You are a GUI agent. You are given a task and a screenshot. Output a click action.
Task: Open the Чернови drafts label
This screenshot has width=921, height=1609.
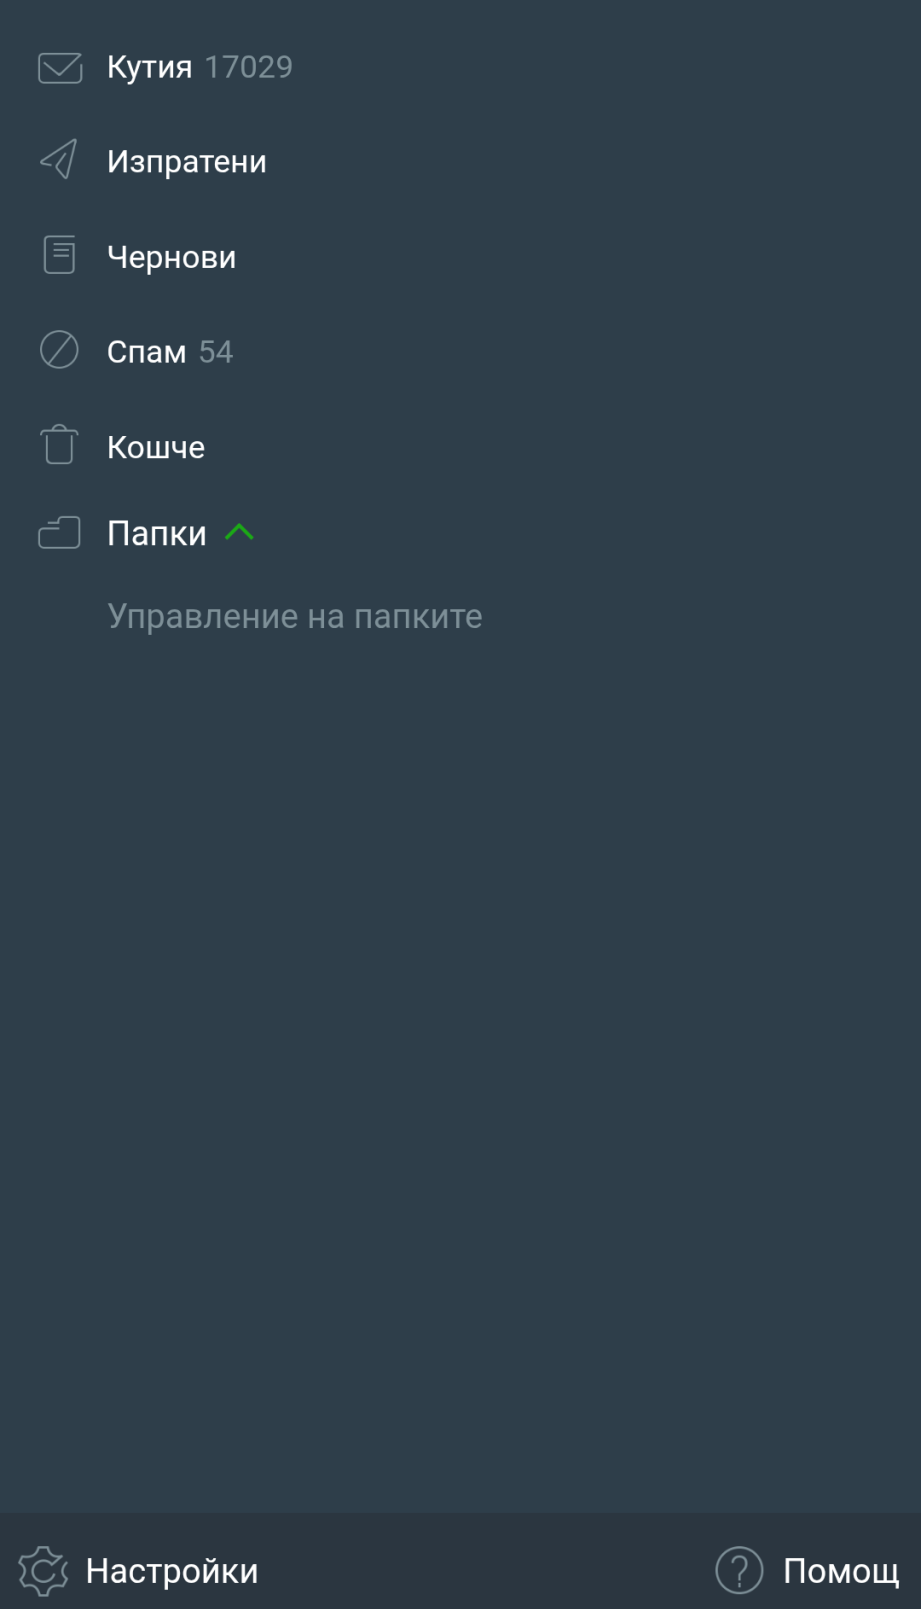tap(172, 257)
